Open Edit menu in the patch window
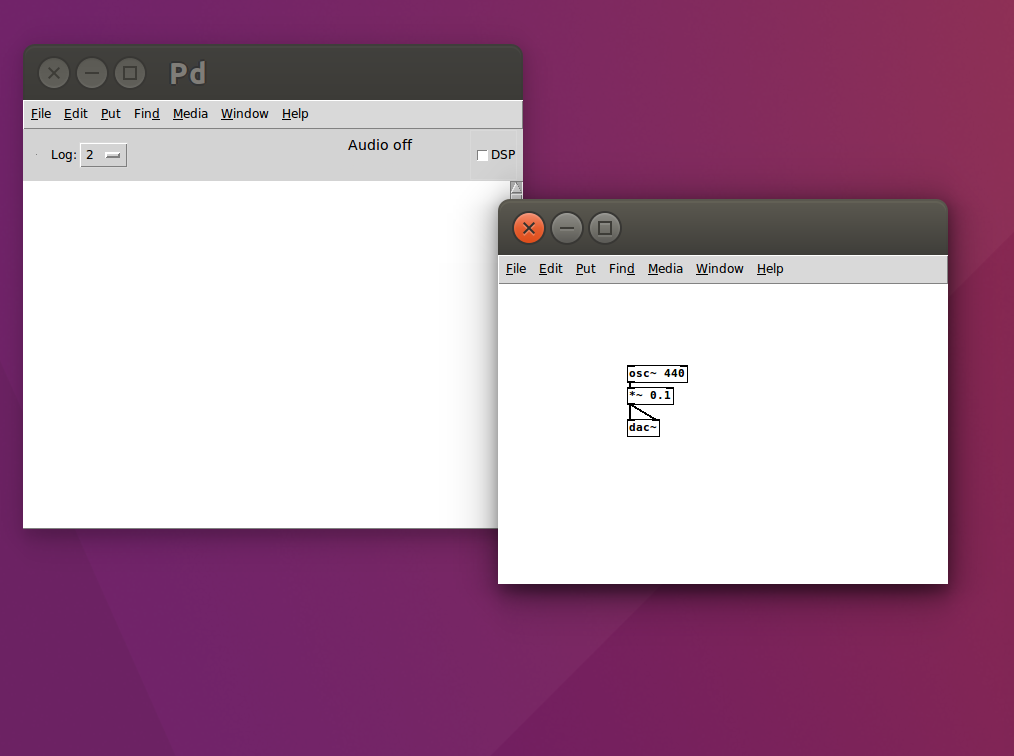1014x756 pixels. pos(550,269)
